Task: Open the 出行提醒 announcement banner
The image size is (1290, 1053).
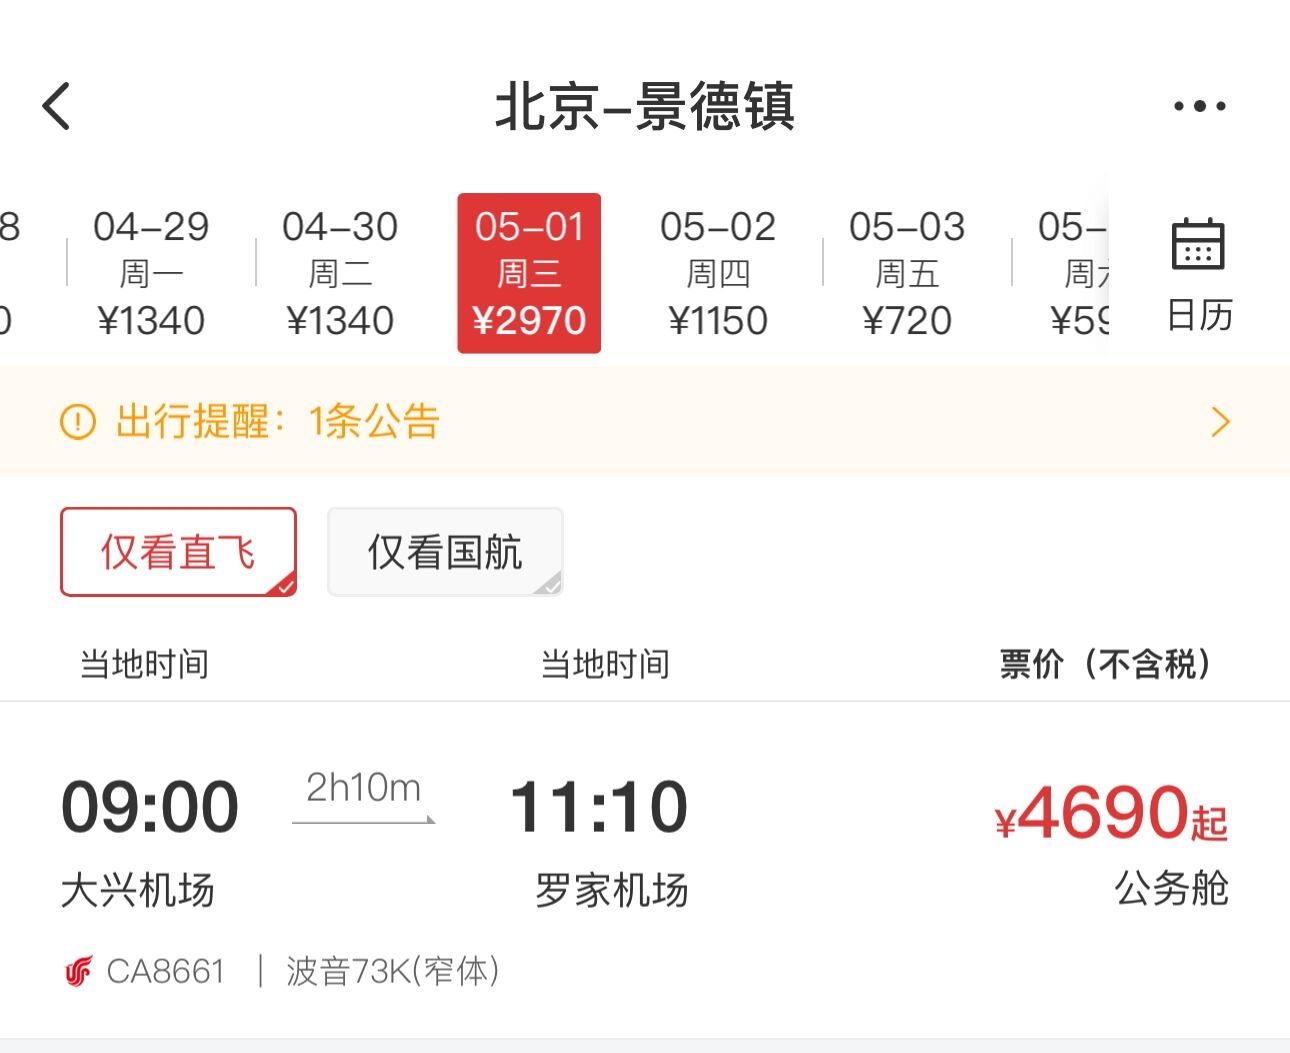Action: [278, 422]
